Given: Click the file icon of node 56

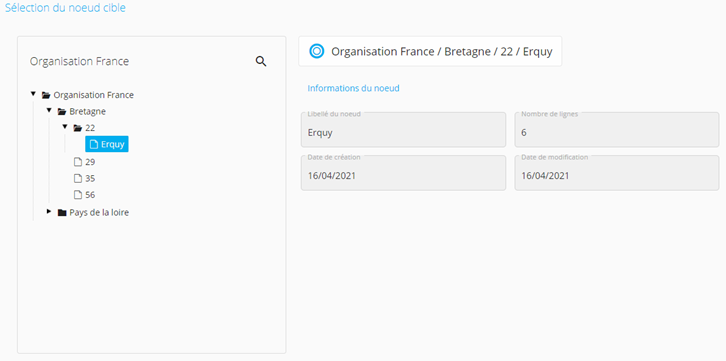Looking at the screenshot, I should point(78,195).
